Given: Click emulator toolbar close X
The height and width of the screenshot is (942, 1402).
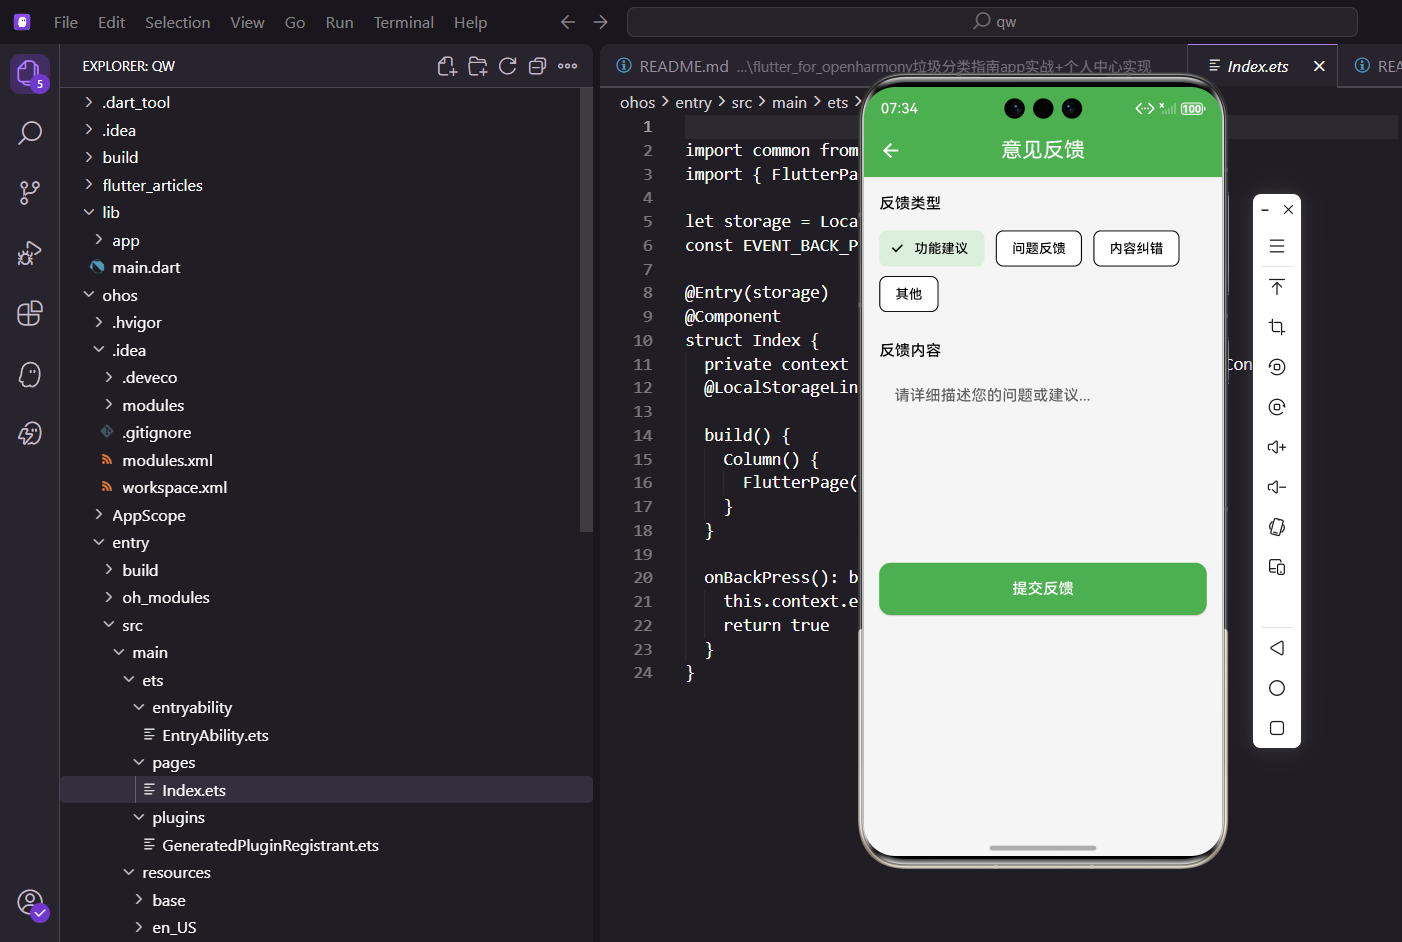Looking at the screenshot, I should tap(1288, 210).
